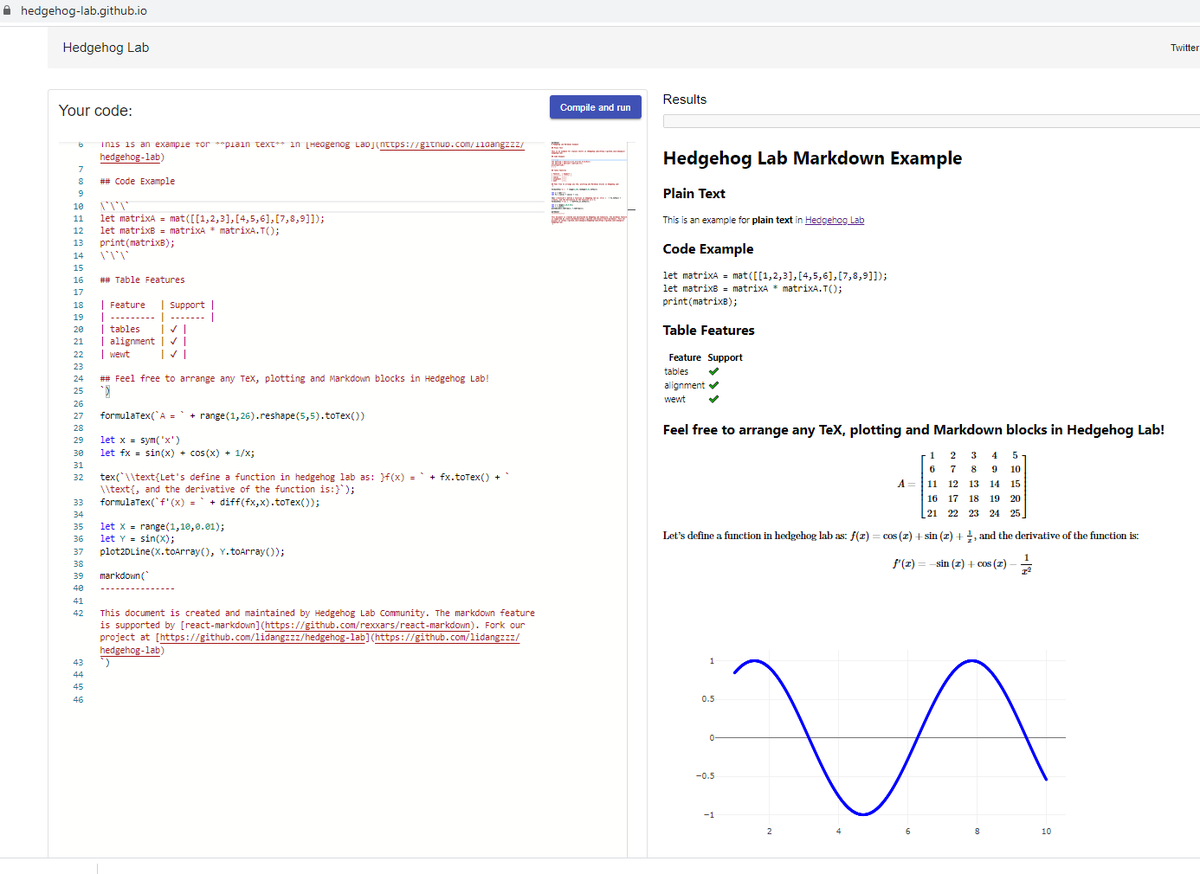Click the 'Your code:' heading

tap(95, 111)
